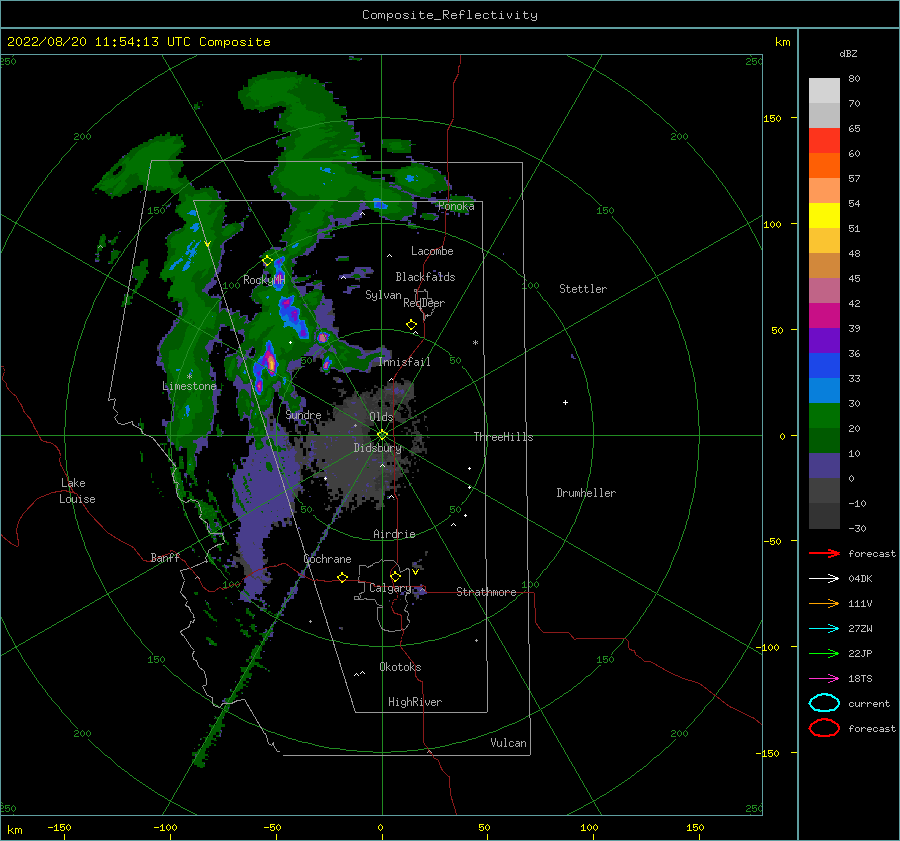Click the Banff town label

click(165, 558)
